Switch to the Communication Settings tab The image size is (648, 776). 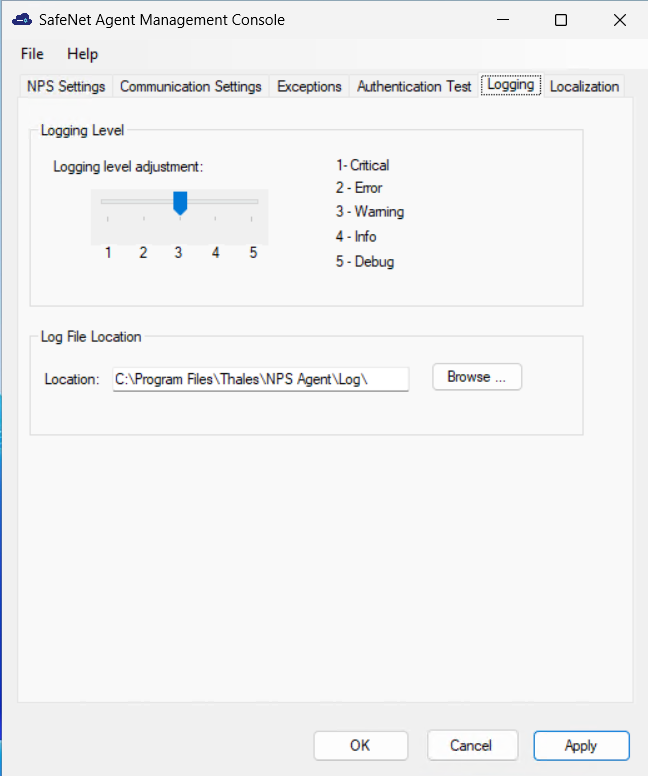coord(191,86)
